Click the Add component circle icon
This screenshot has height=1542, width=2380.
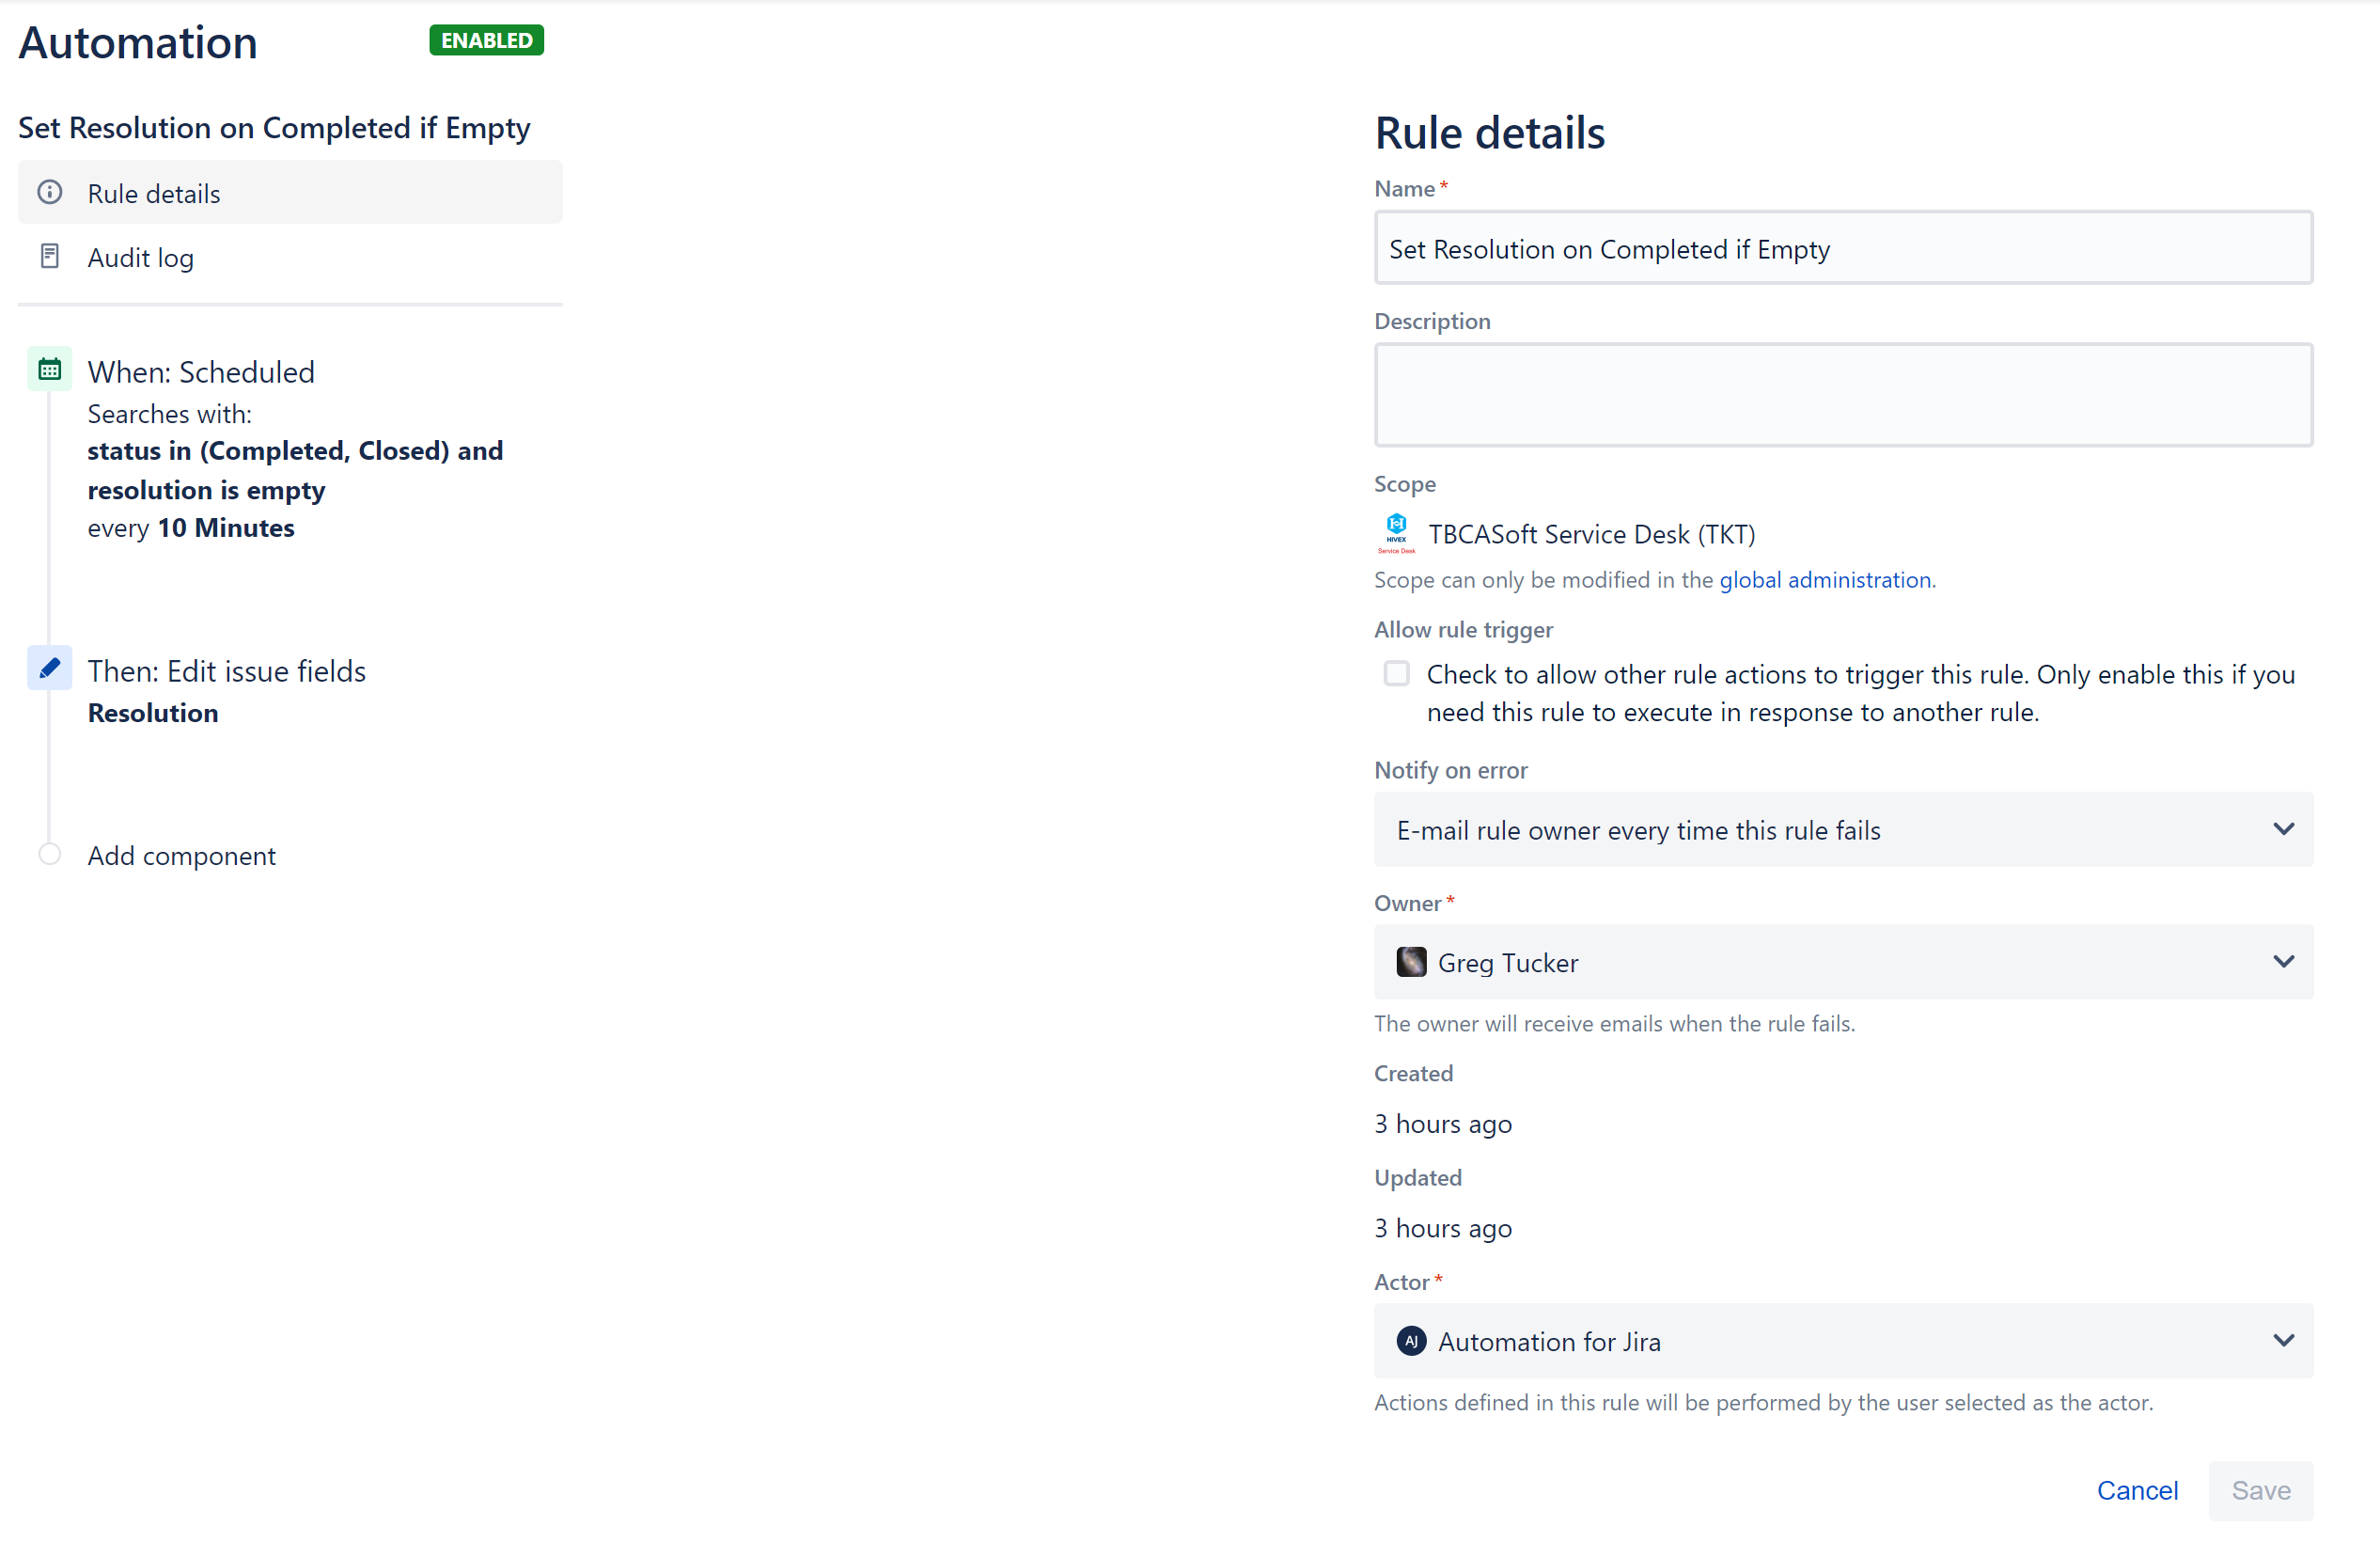pyautogui.click(x=49, y=855)
